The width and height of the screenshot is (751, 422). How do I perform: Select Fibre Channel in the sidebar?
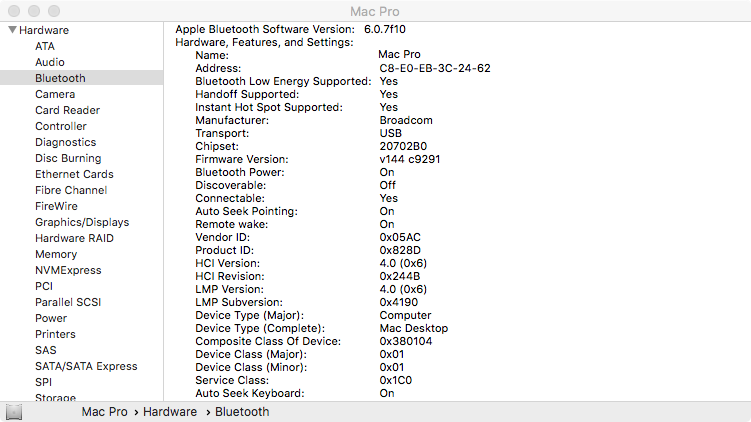click(x=71, y=190)
